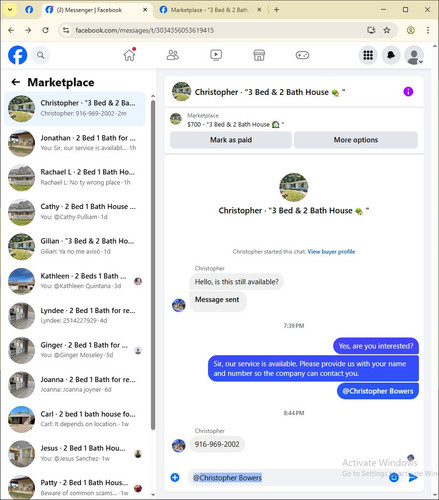Click the purple conversation information icon
The height and width of the screenshot is (500, 439).
[x=408, y=92]
